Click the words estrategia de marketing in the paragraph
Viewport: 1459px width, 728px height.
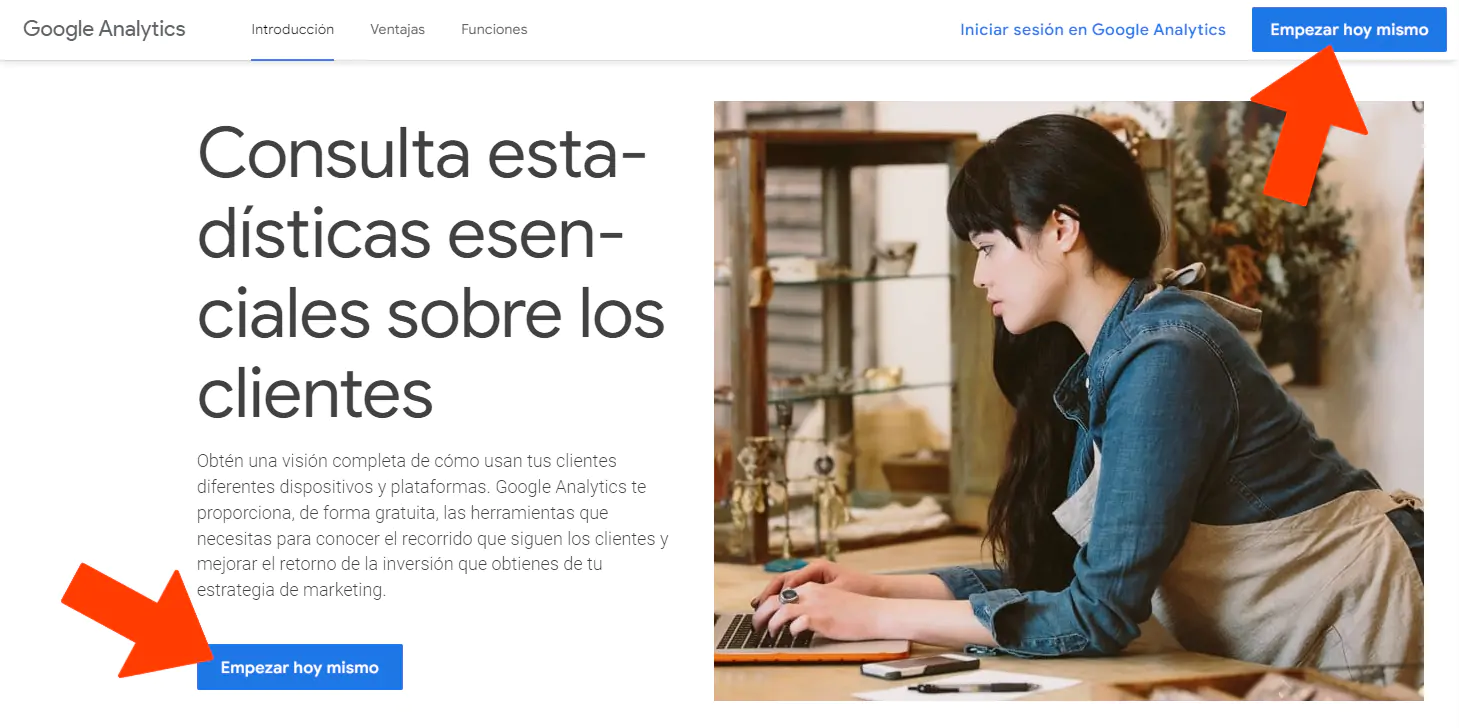291,590
